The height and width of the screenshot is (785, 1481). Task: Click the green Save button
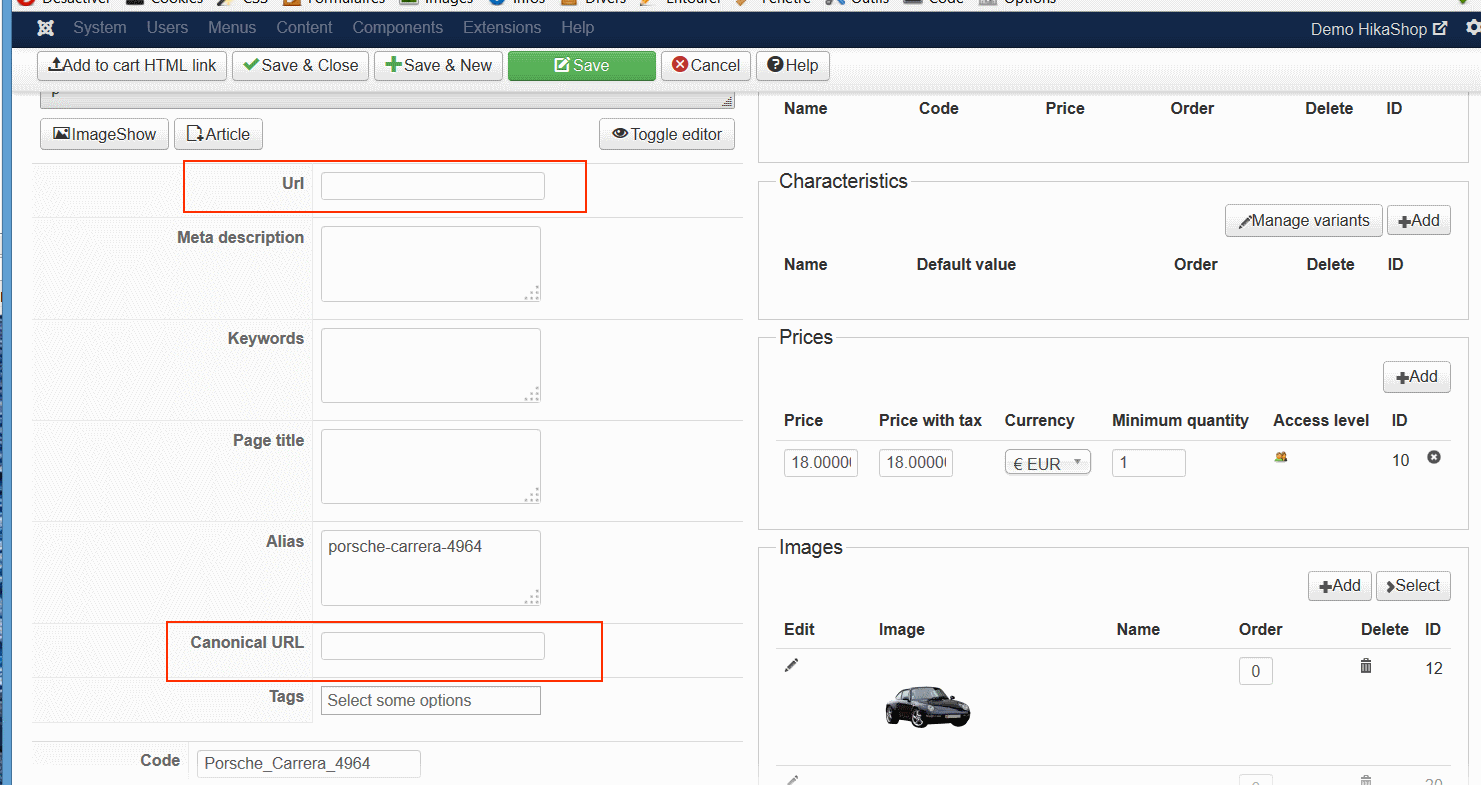582,66
